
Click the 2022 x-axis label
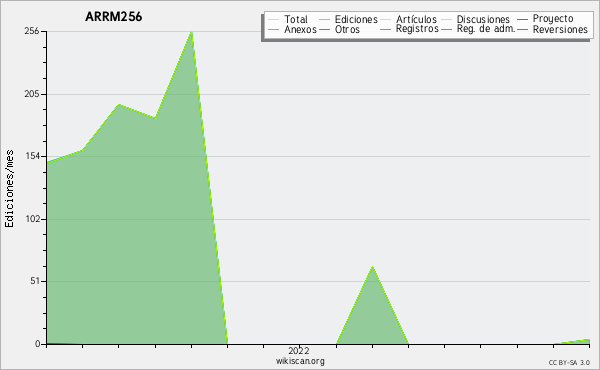pos(298,350)
